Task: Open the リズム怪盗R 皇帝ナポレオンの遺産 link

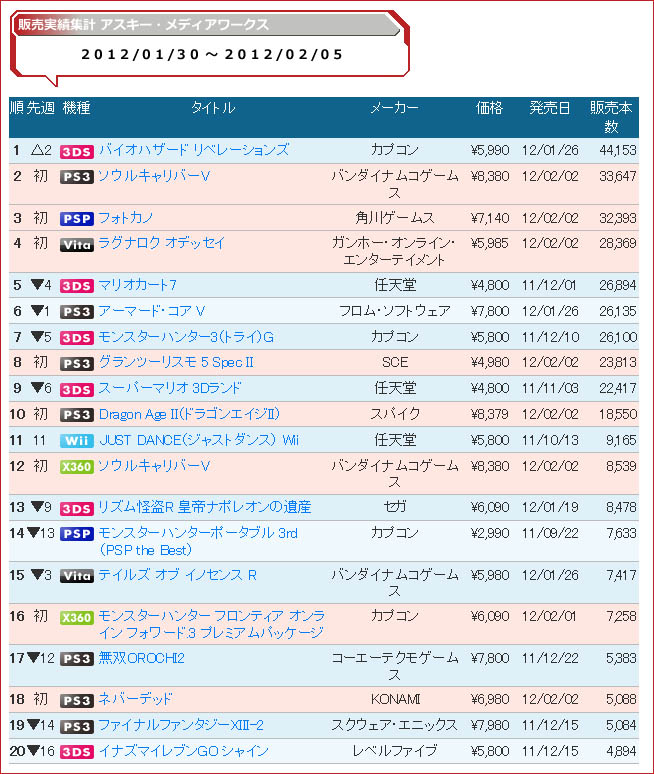Action: pyautogui.click(x=204, y=507)
